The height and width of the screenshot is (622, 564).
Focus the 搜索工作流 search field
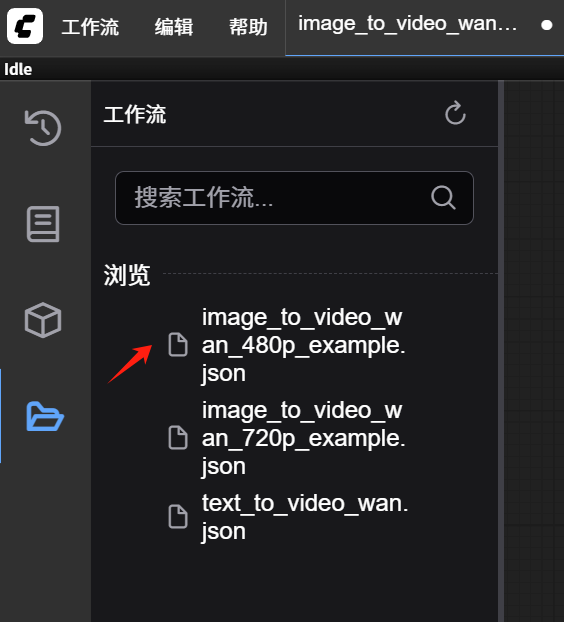[x=294, y=198]
